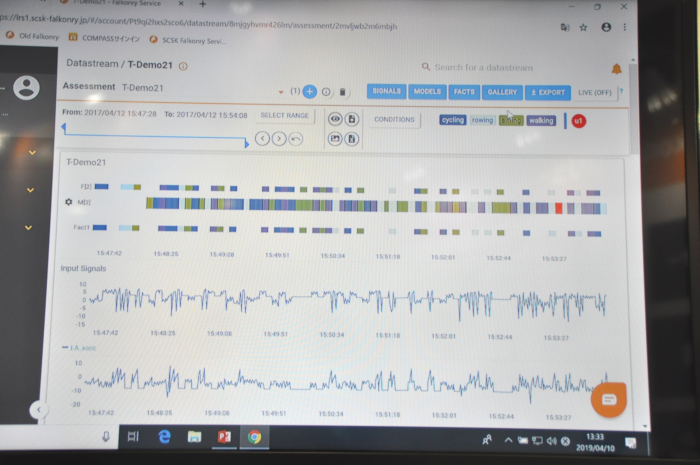Click the microphone icon in taskbar
Screen dimensions: 700x465
pos(106,436)
